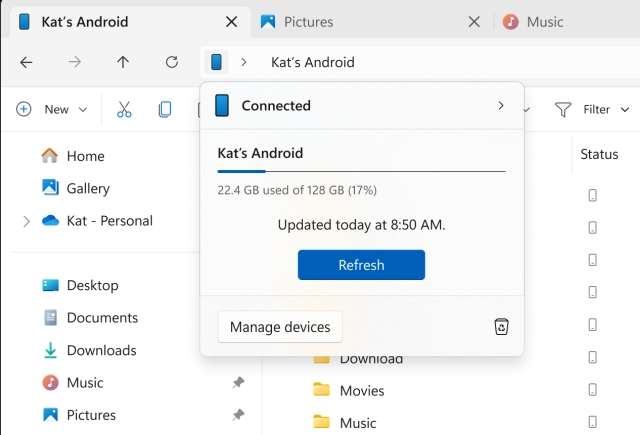Go up one folder level
640x435 pixels.
pyautogui.click(x=123, y=62)
